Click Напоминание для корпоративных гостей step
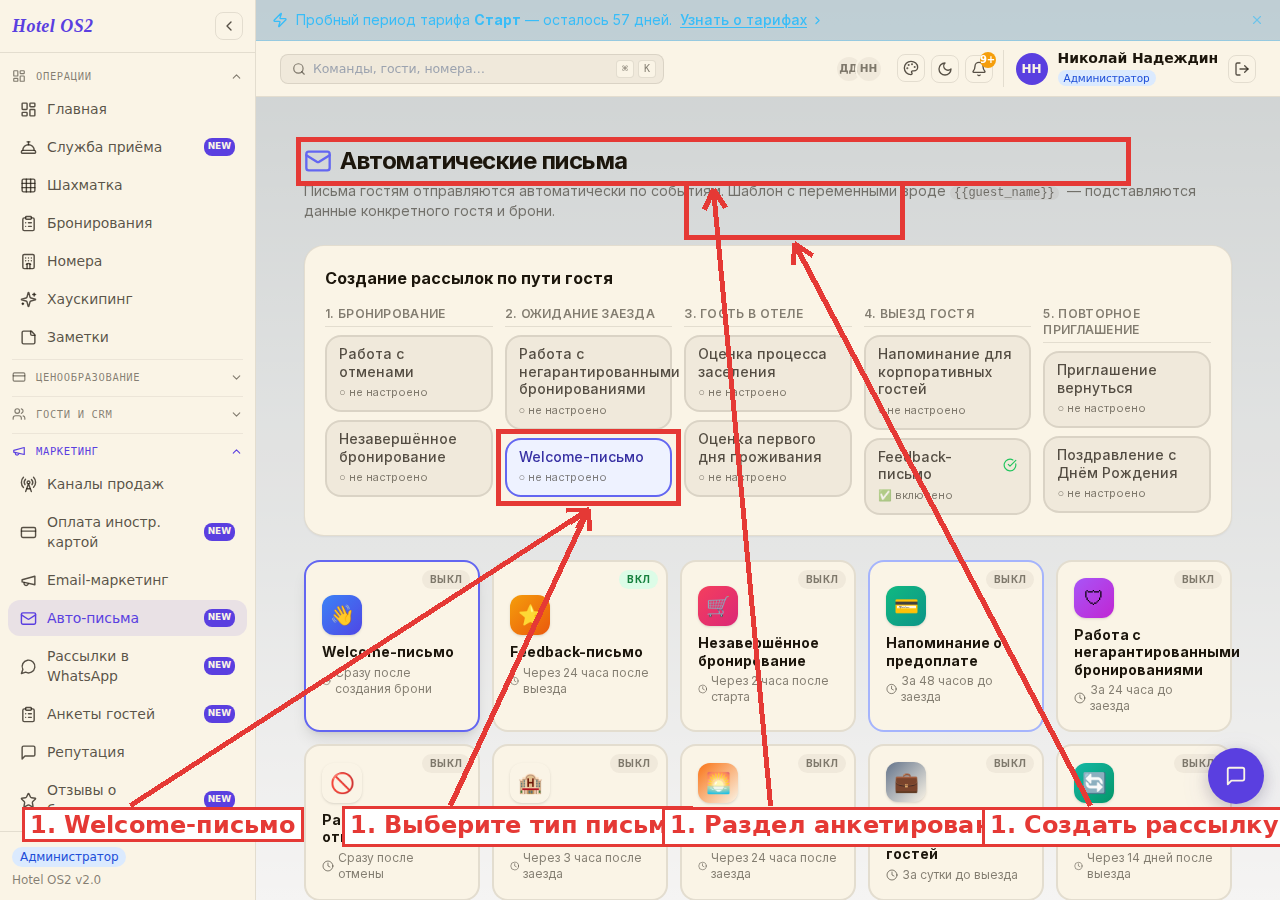 tap(947, 382)
